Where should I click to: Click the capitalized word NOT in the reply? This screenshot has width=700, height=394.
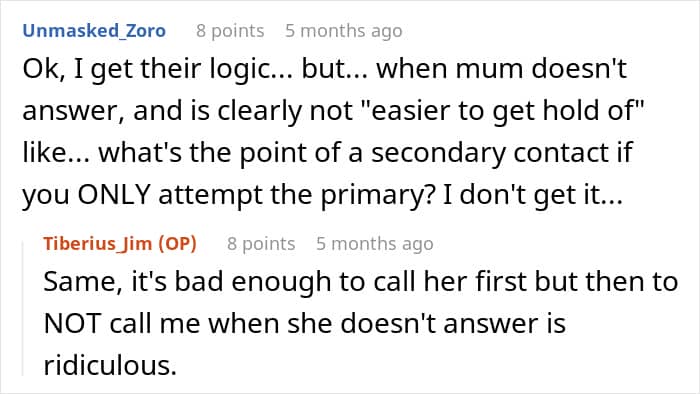tap(72, 323)
